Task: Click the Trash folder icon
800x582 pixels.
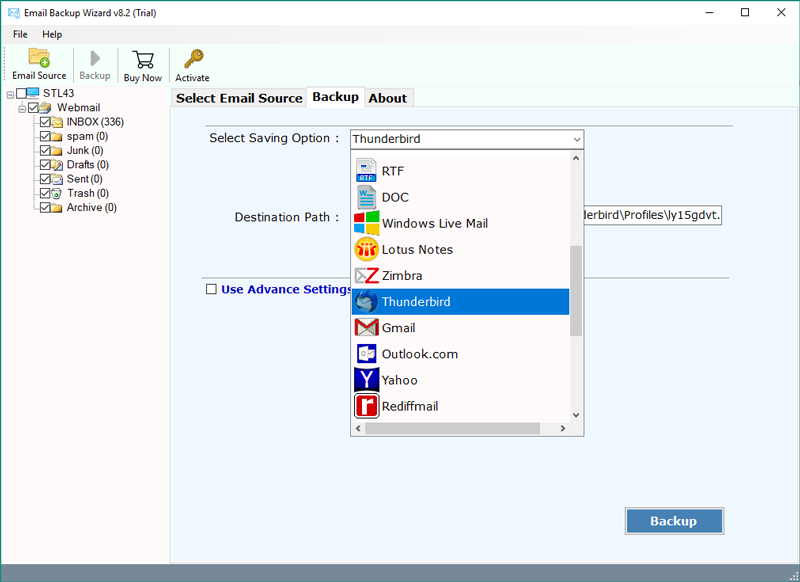Action: click(57, 193)
